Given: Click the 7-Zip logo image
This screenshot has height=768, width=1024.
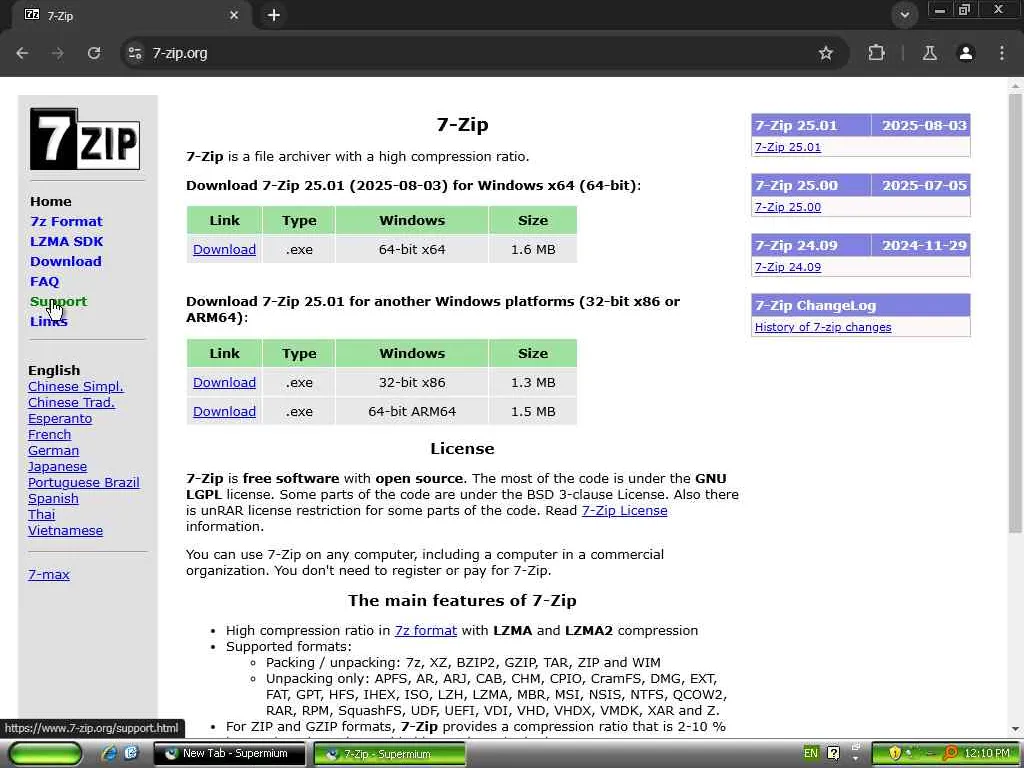Looking at the screenshot, I should (x=85, y=139).
